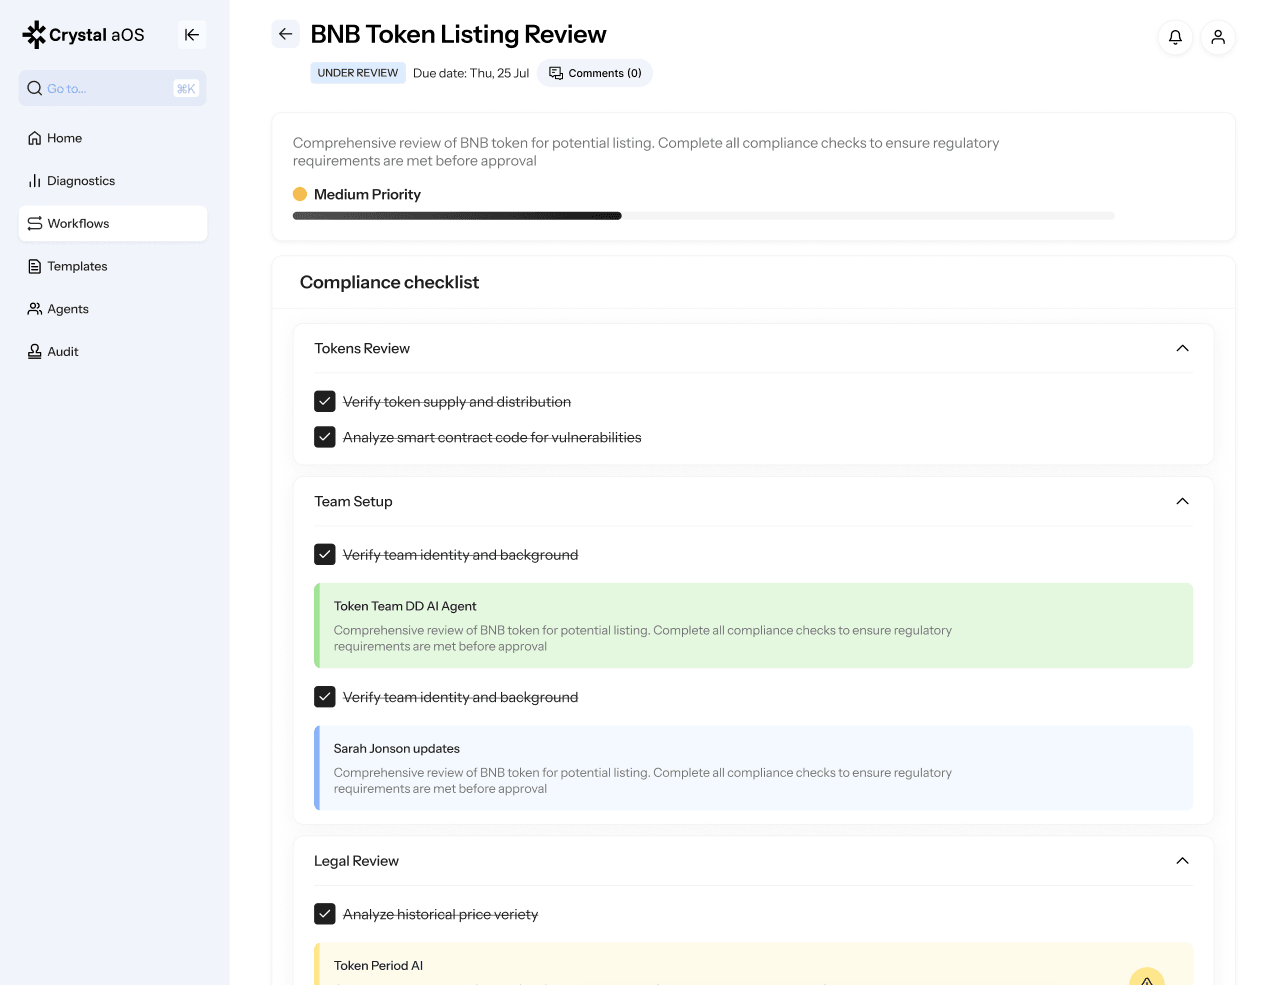1278x985 pixels.
Task: Open notifications via the bell icon
Action: (x=1175, y=37)
